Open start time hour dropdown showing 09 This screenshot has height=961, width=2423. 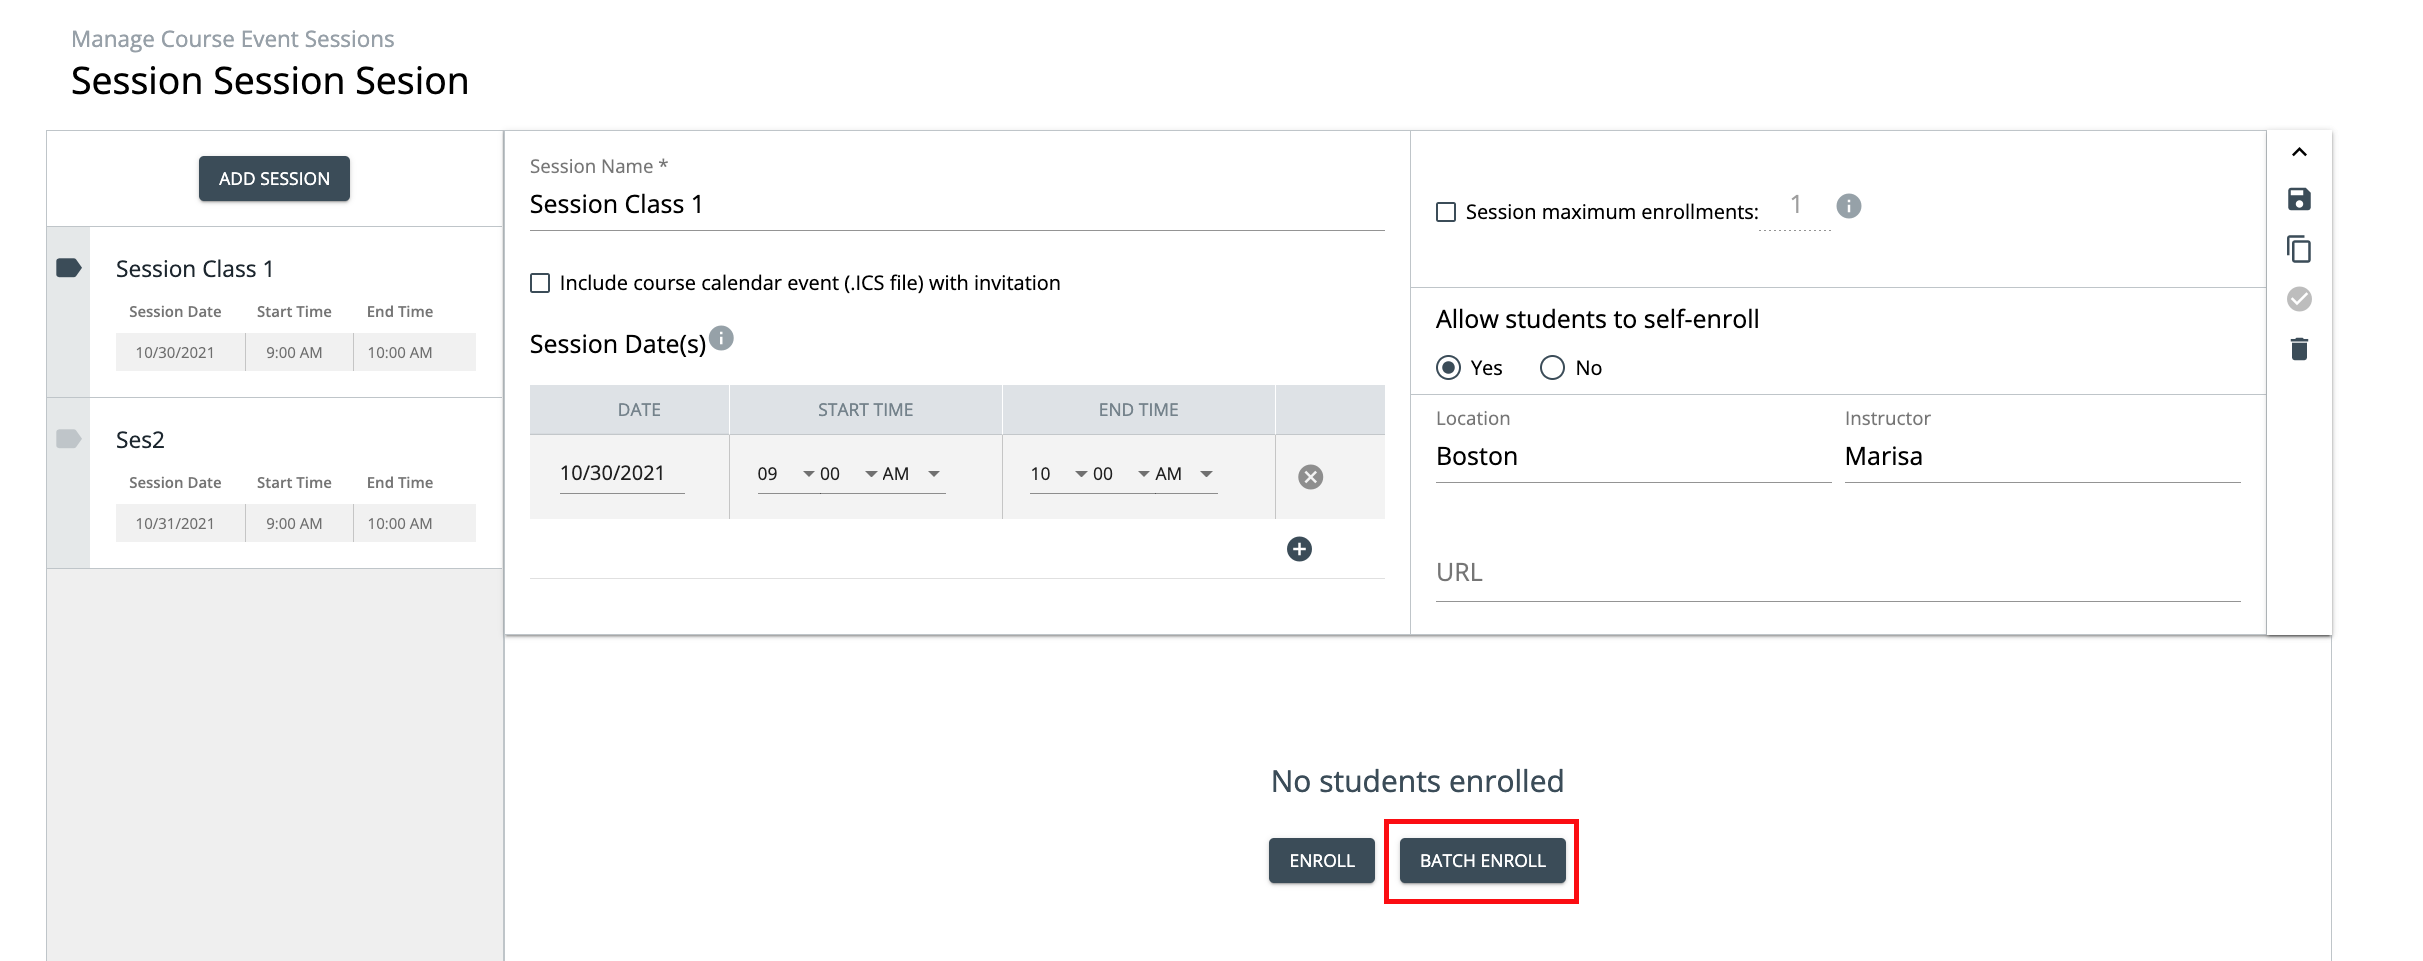(x=786, y=474)
